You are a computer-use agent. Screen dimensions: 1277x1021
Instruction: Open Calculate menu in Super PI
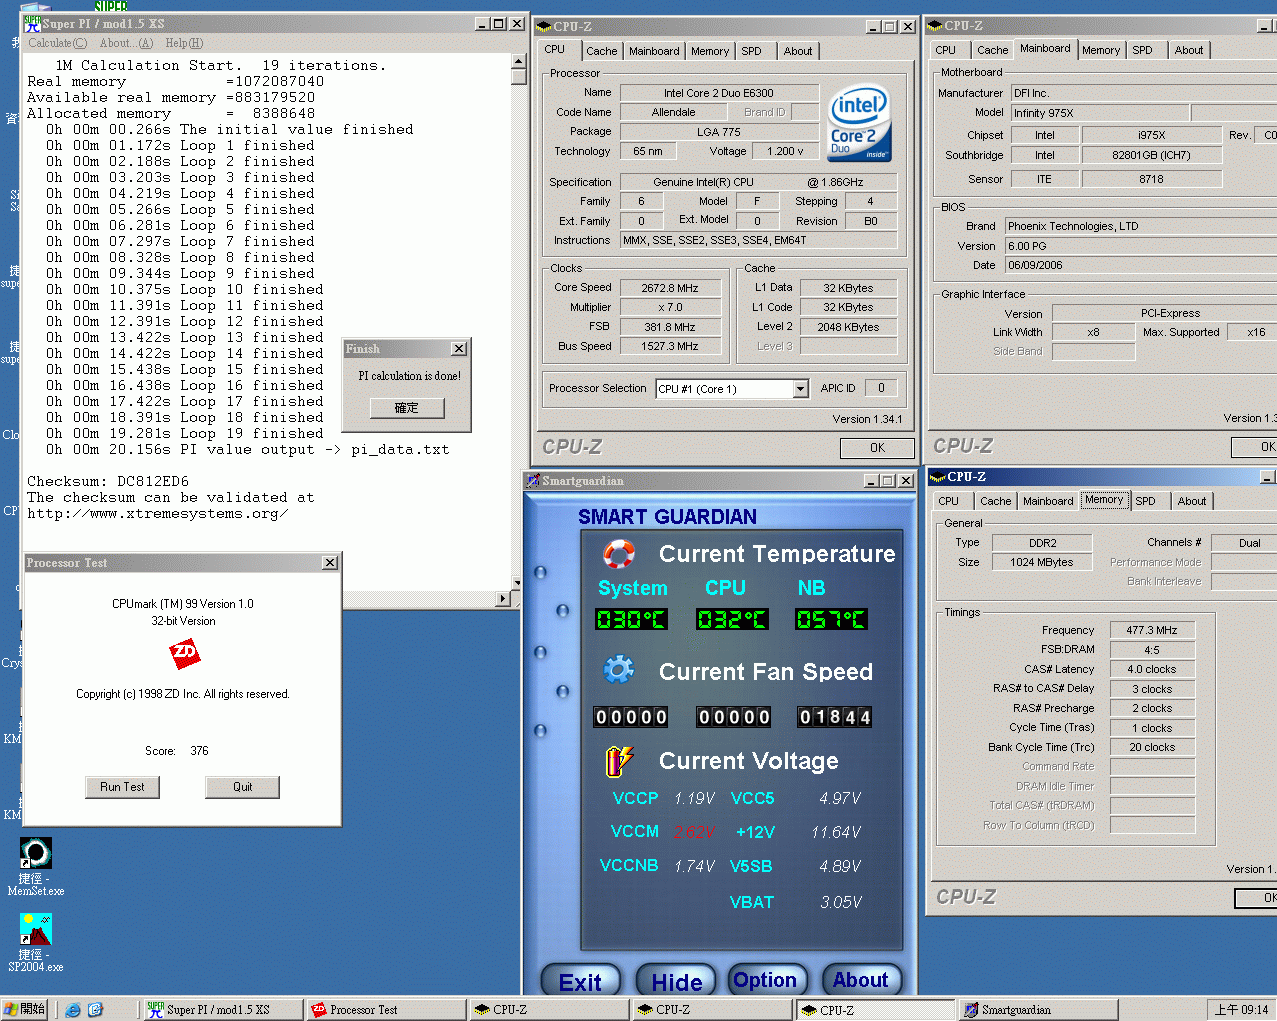click(x=57, y=43)
